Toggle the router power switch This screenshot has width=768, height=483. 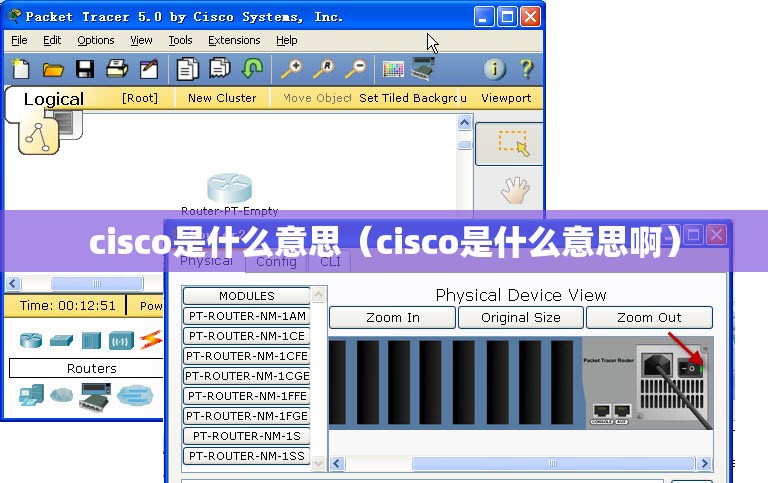(690, 368)
